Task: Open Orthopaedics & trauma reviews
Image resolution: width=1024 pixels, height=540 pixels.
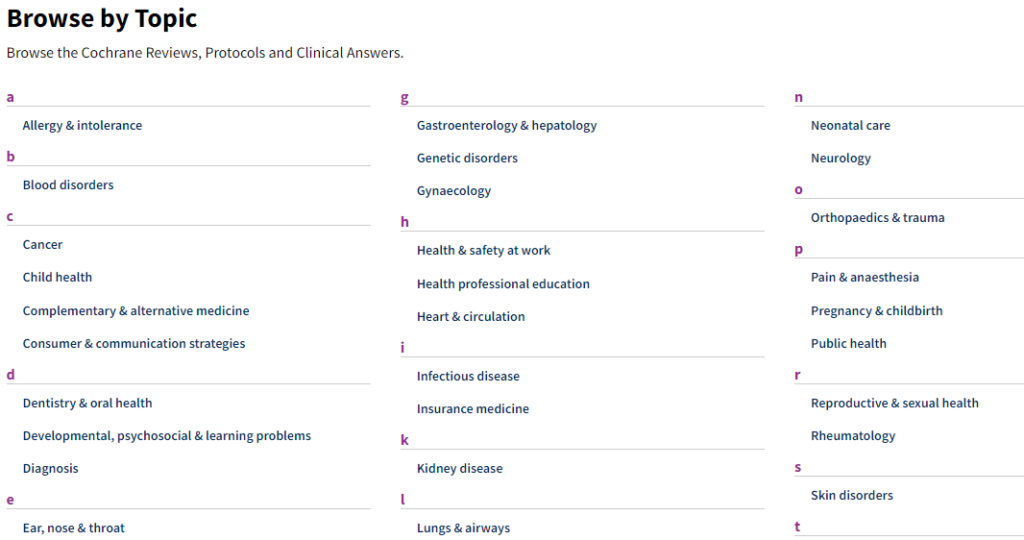Action: click(878, 218)
